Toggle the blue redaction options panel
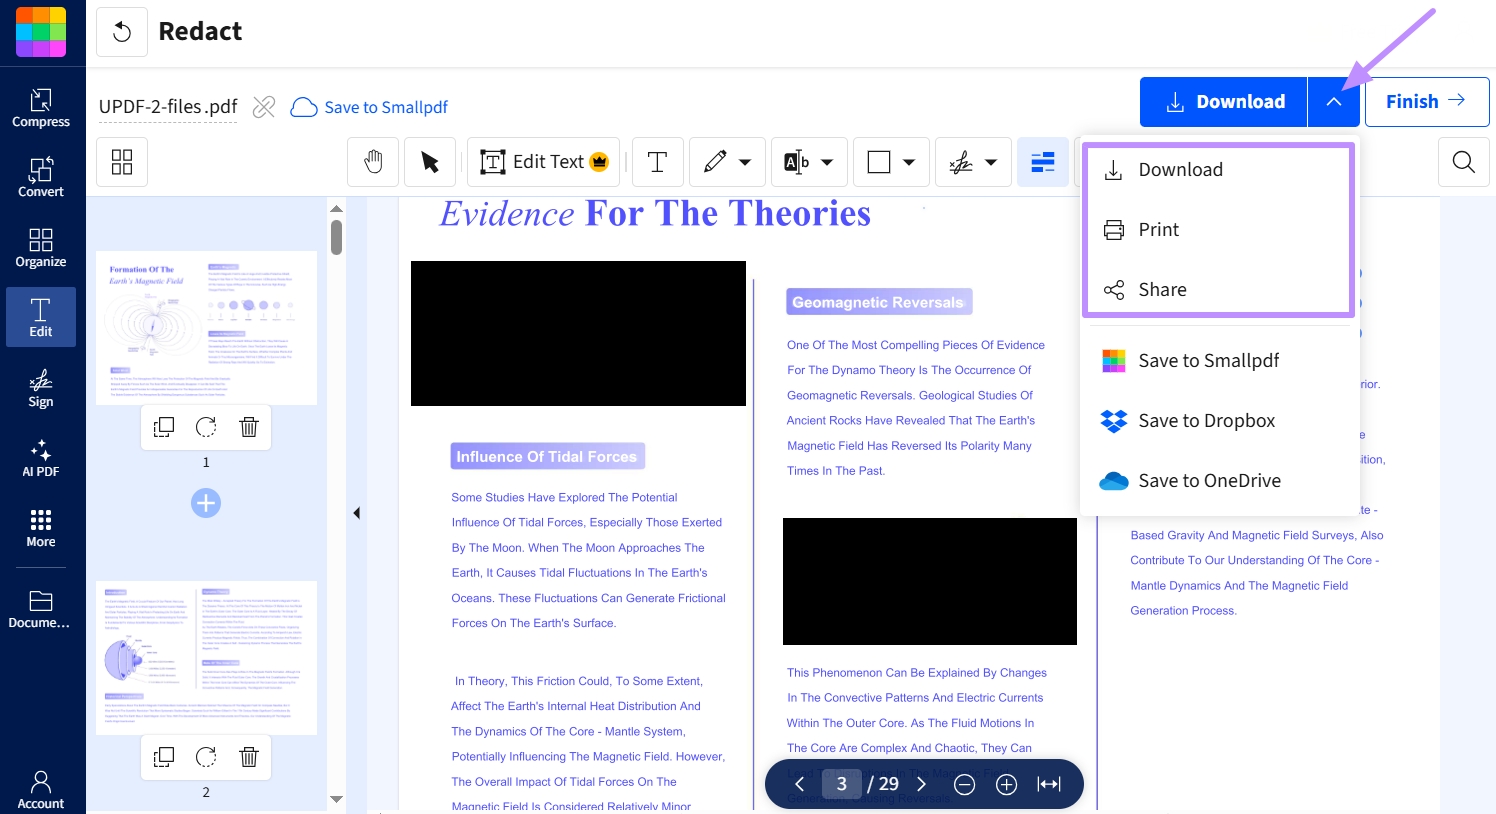This screenshot has height=814, width=1496. (x=1042, y=161)
